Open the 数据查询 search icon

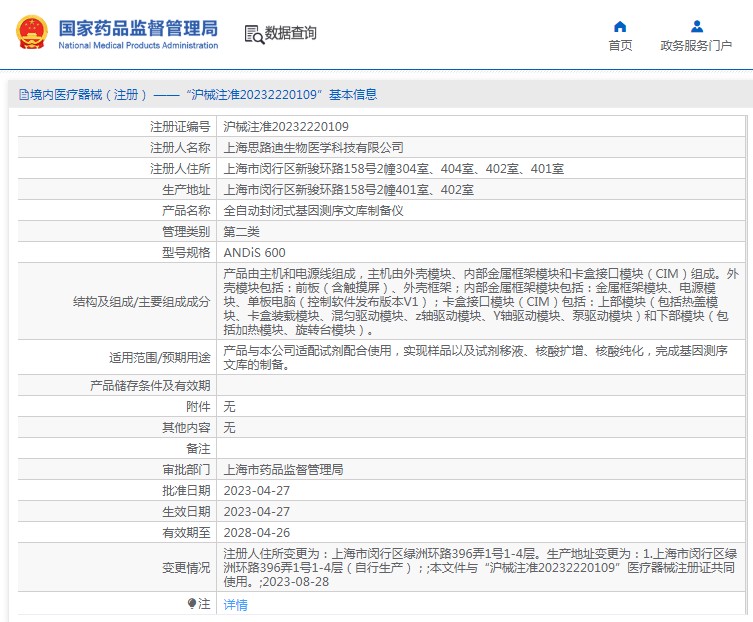[x=254, y=34]
